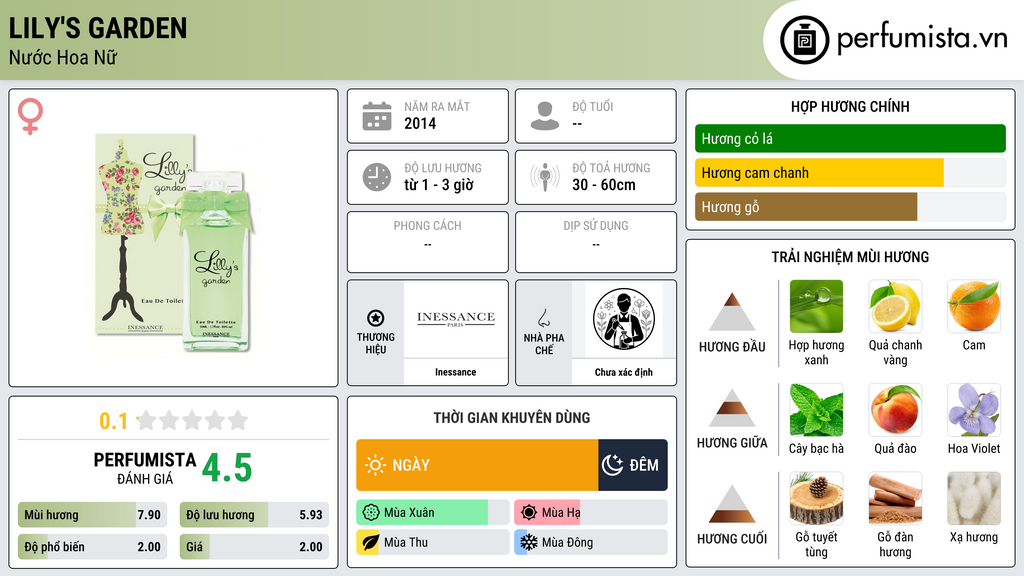Click the longevity value từ 1 - 3 giờ
Viewport: 1024px width, 576px height.
439,185
